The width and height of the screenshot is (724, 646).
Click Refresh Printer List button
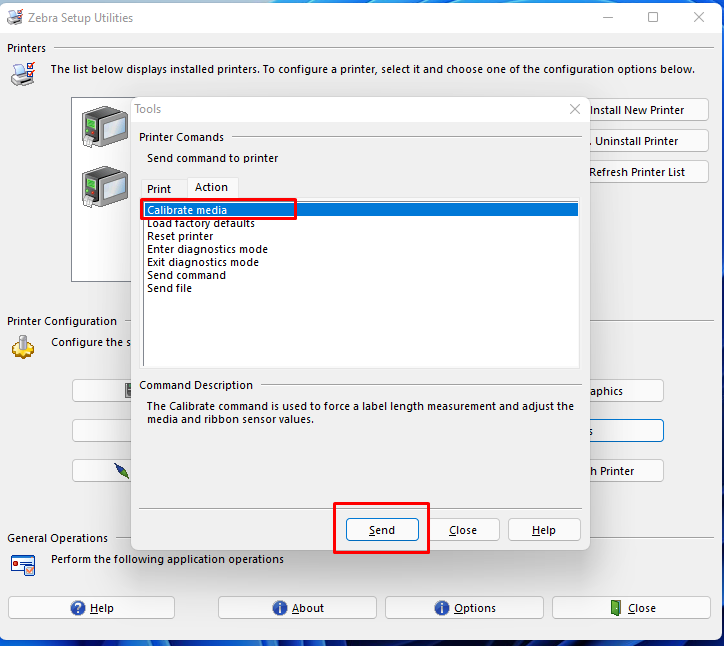649,172
